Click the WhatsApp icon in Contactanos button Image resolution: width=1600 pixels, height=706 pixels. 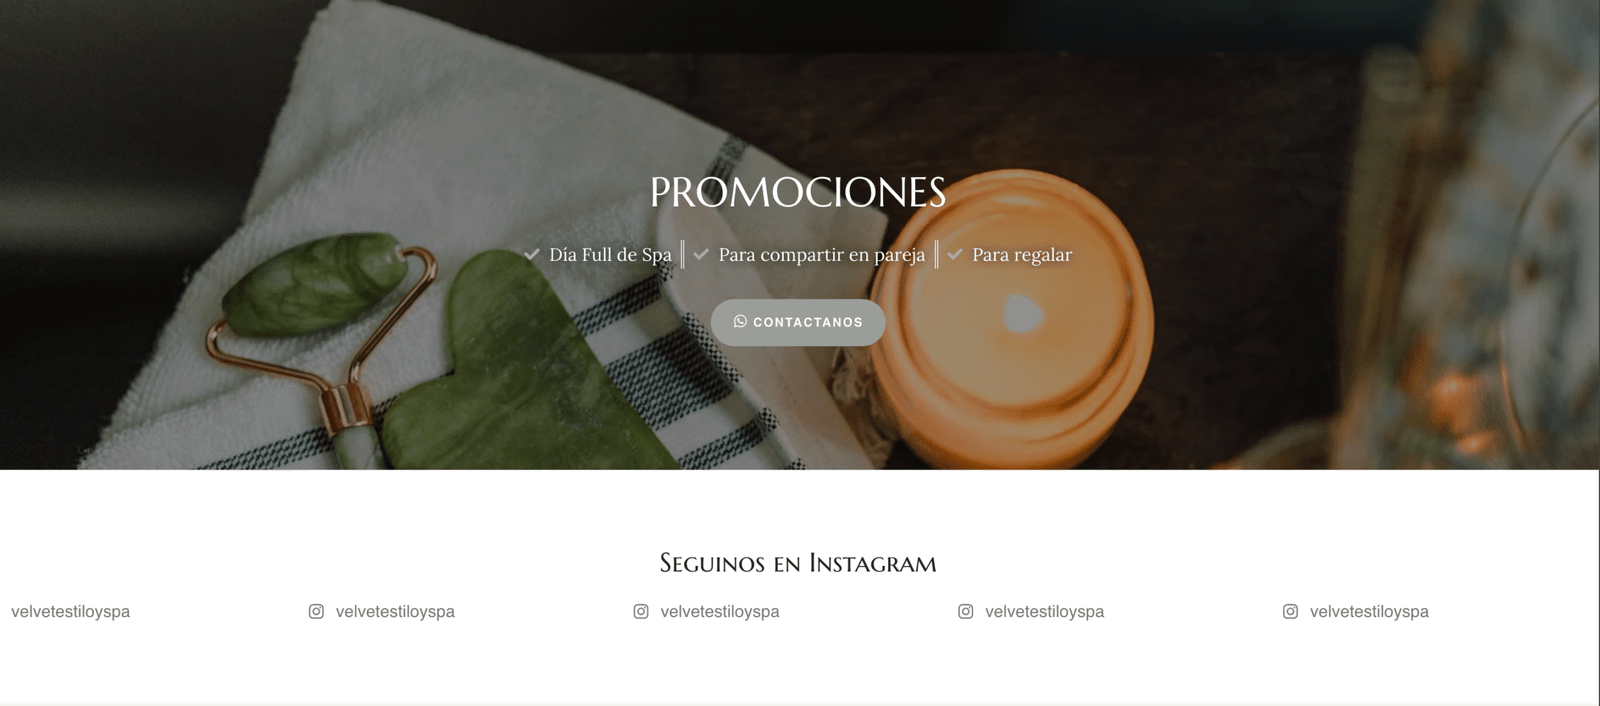pos(740,322)
